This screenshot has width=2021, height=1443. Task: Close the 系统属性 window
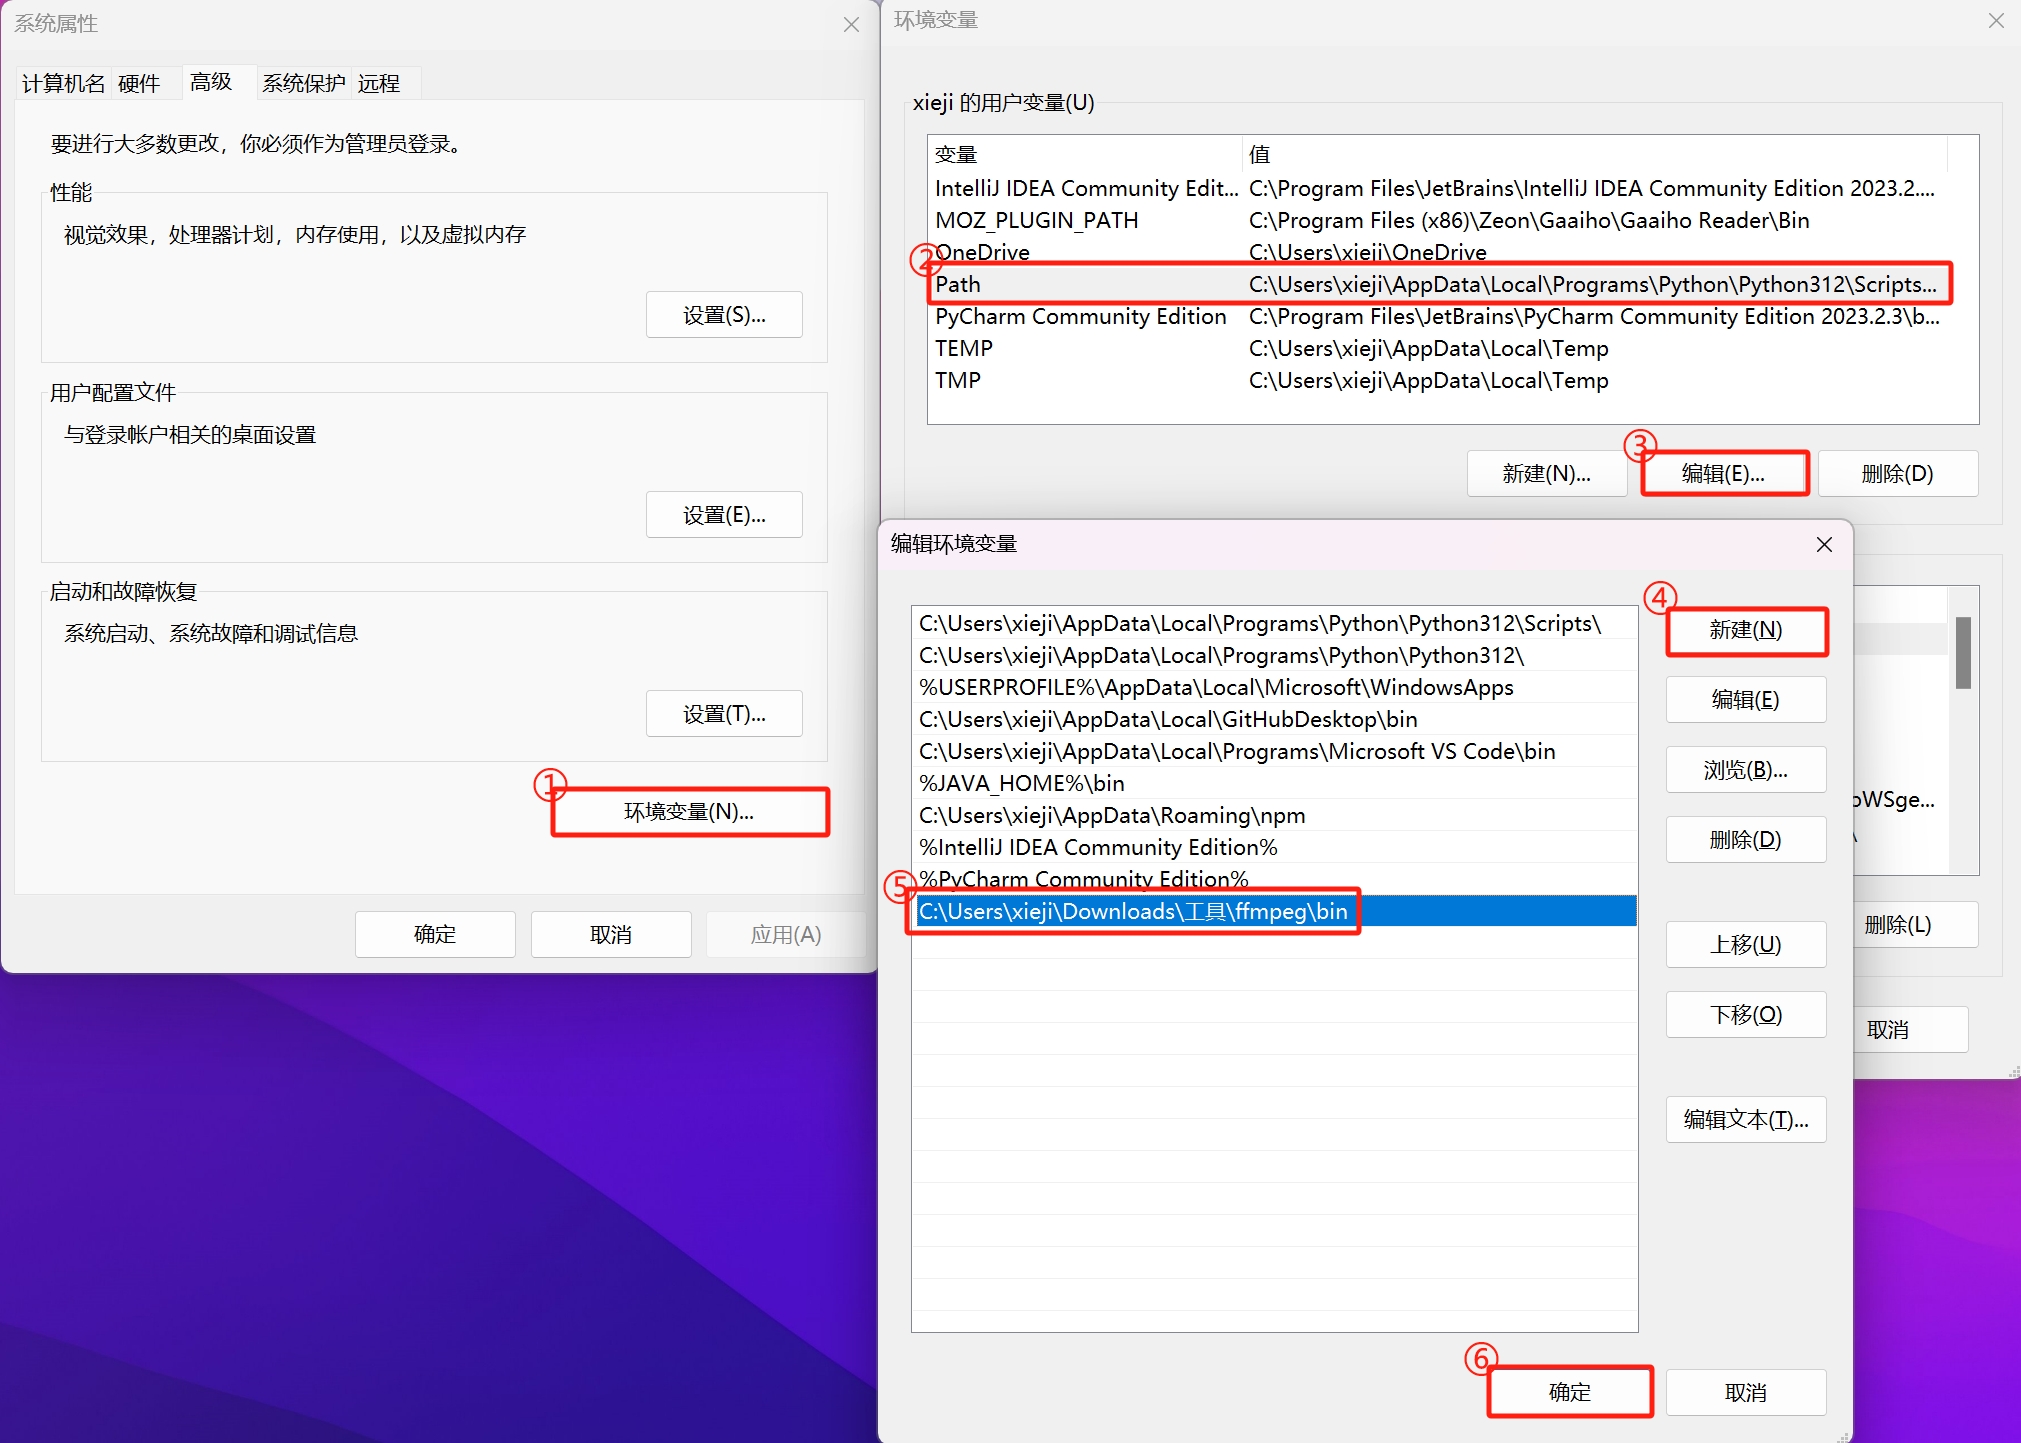click(851, 24)
